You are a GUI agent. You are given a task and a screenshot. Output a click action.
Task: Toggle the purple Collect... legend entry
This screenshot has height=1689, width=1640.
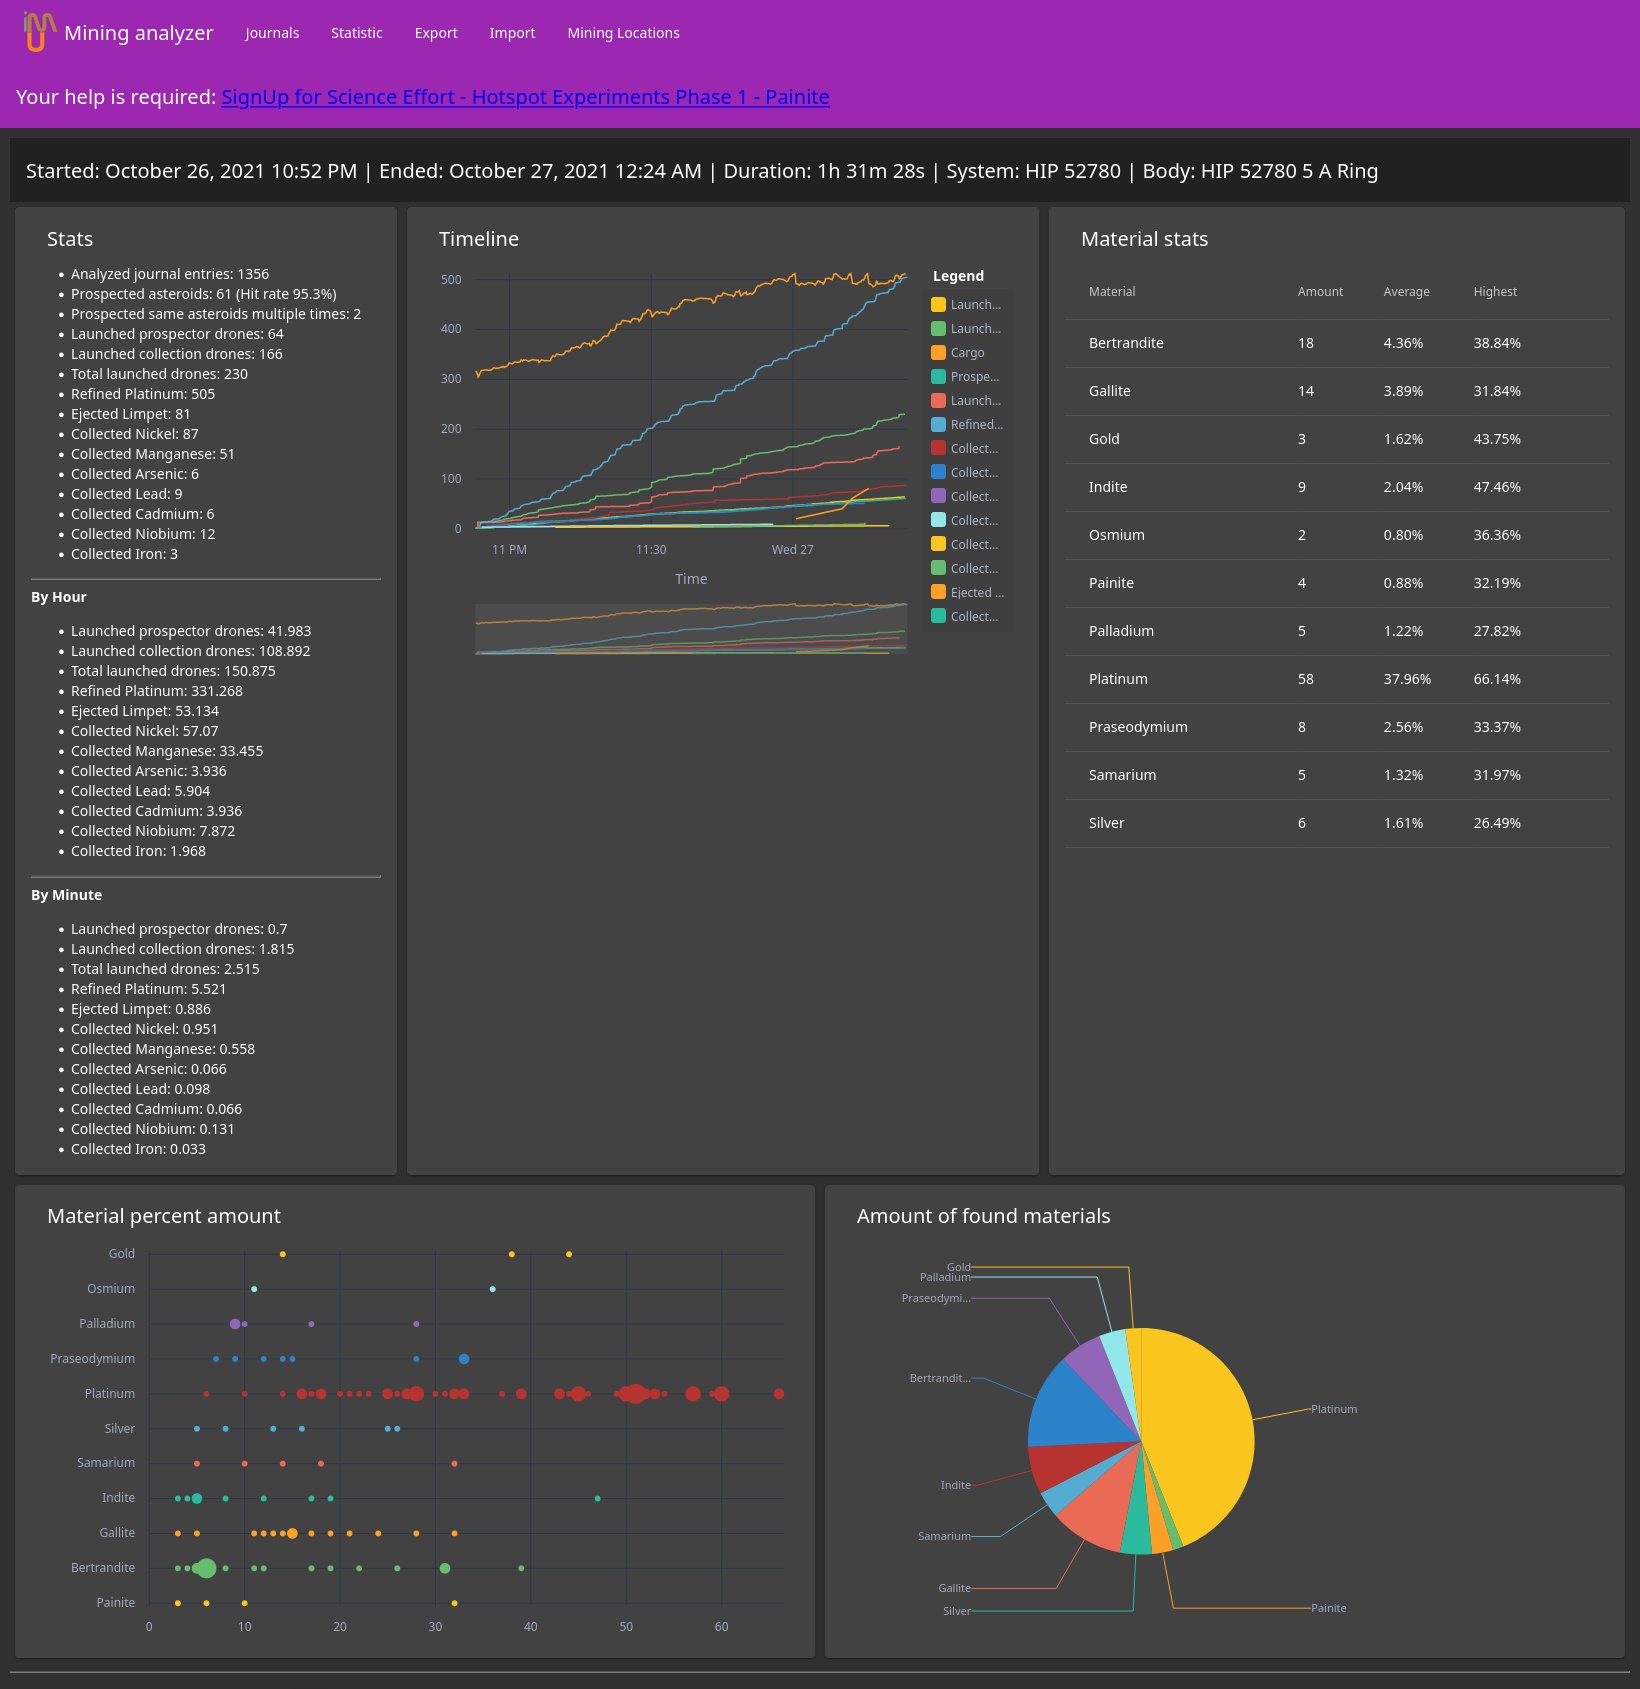[x=966, y=497]
